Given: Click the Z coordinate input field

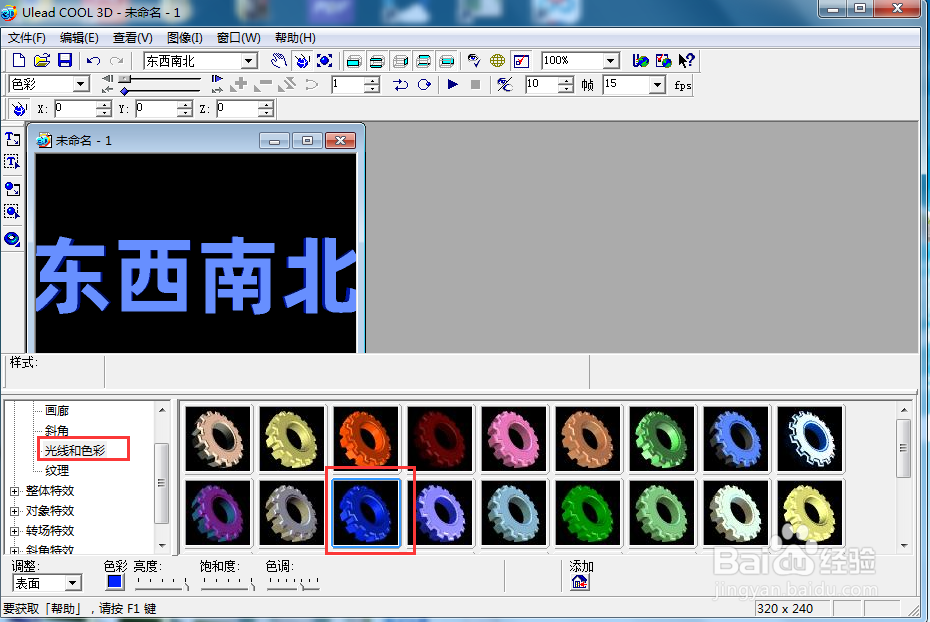Looking at the screenshot, I should tap(238, 109).
